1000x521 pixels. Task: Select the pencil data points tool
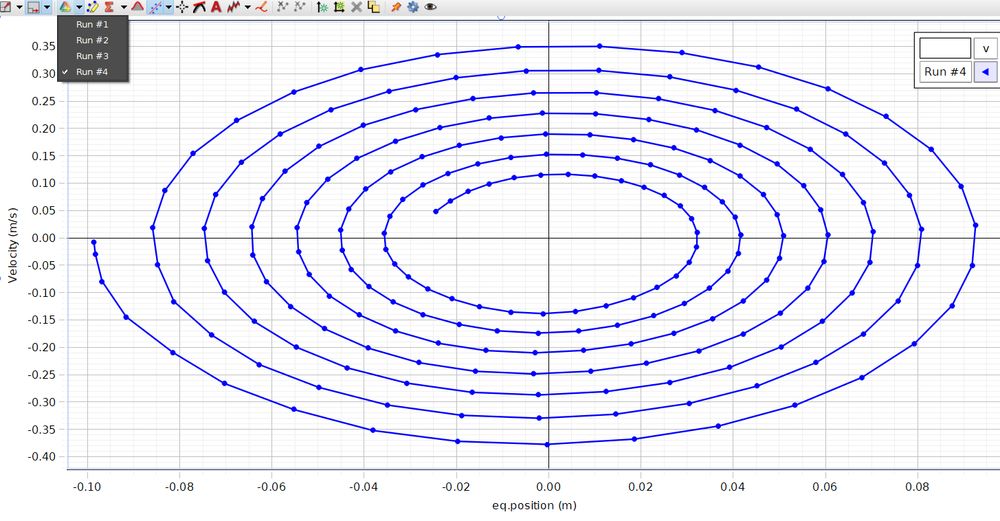tap(92, 7)
